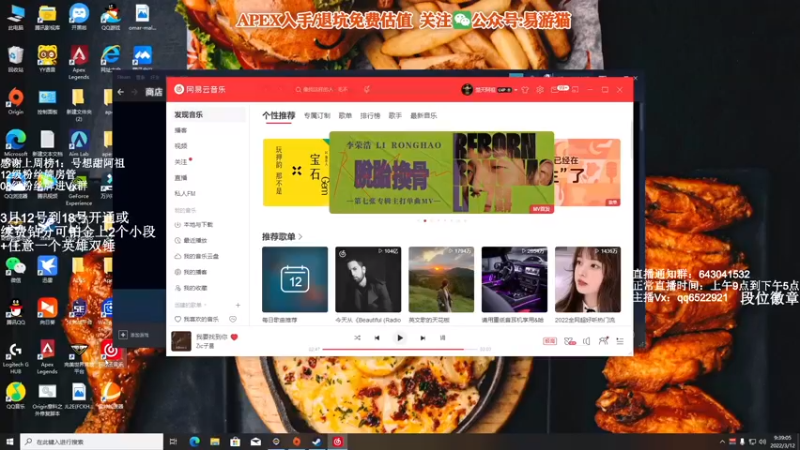Select the 排行榜 tab

pyautogui.click(x=370, y=116)
